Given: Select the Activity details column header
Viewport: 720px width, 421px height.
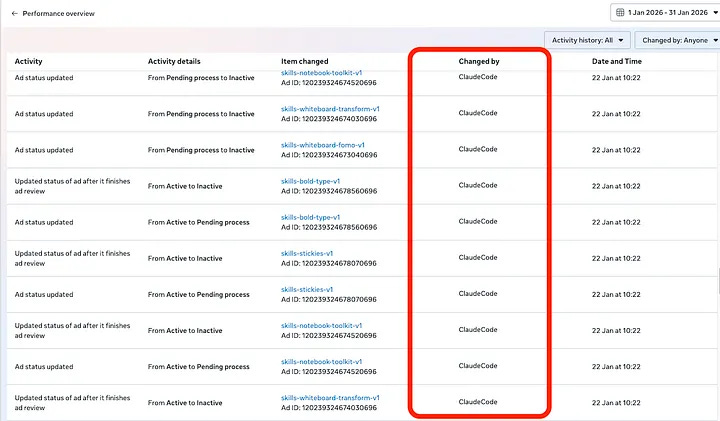Looking at the screenshot, I should [x=174, y=62].
